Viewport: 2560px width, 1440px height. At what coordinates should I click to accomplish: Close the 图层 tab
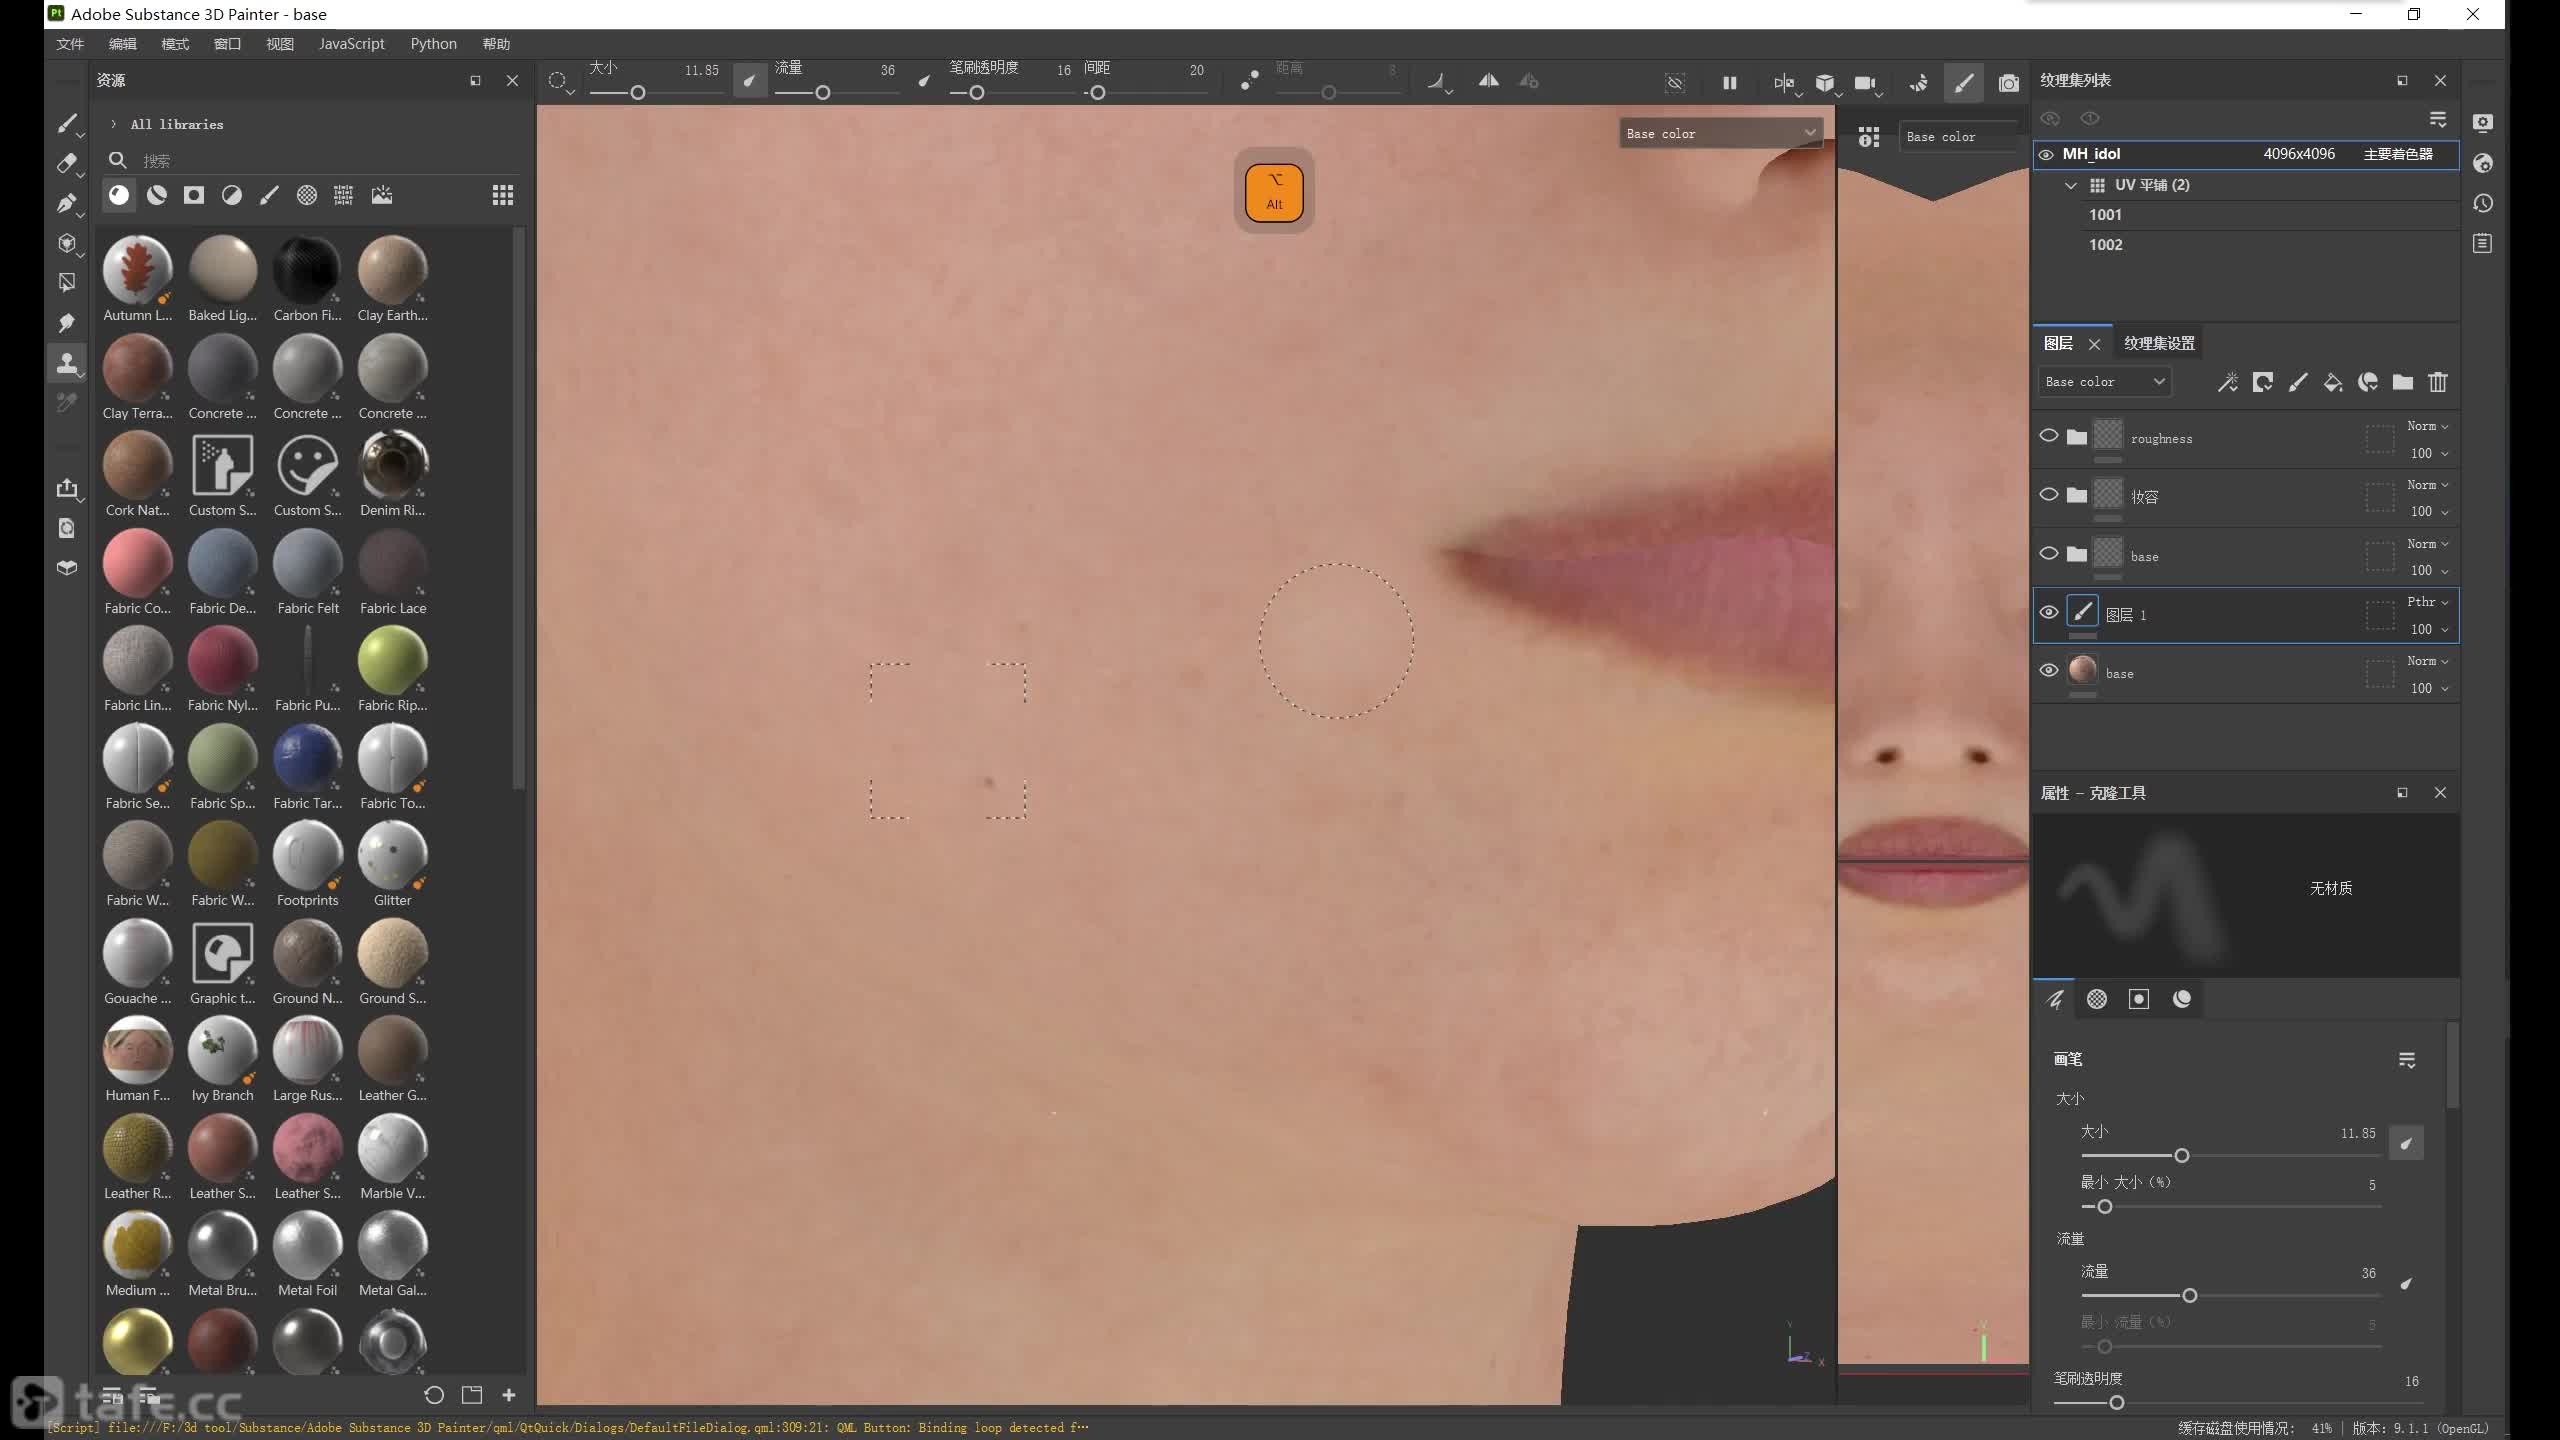pos(2094,344)
